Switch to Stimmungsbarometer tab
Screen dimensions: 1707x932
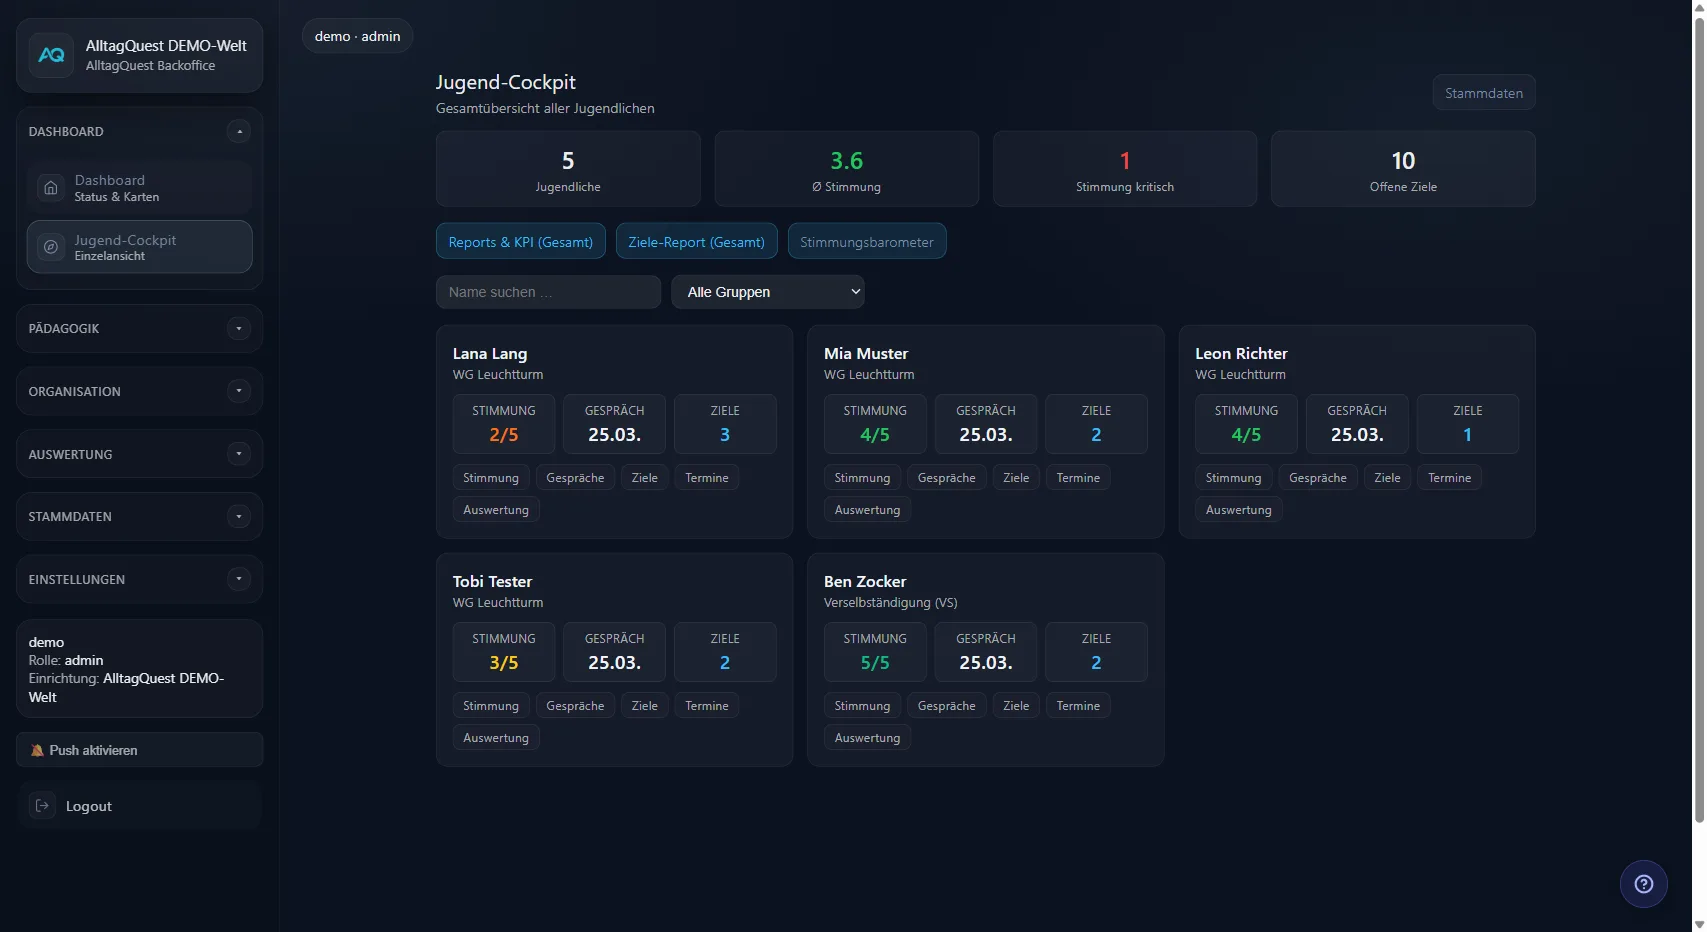[866, 242]
